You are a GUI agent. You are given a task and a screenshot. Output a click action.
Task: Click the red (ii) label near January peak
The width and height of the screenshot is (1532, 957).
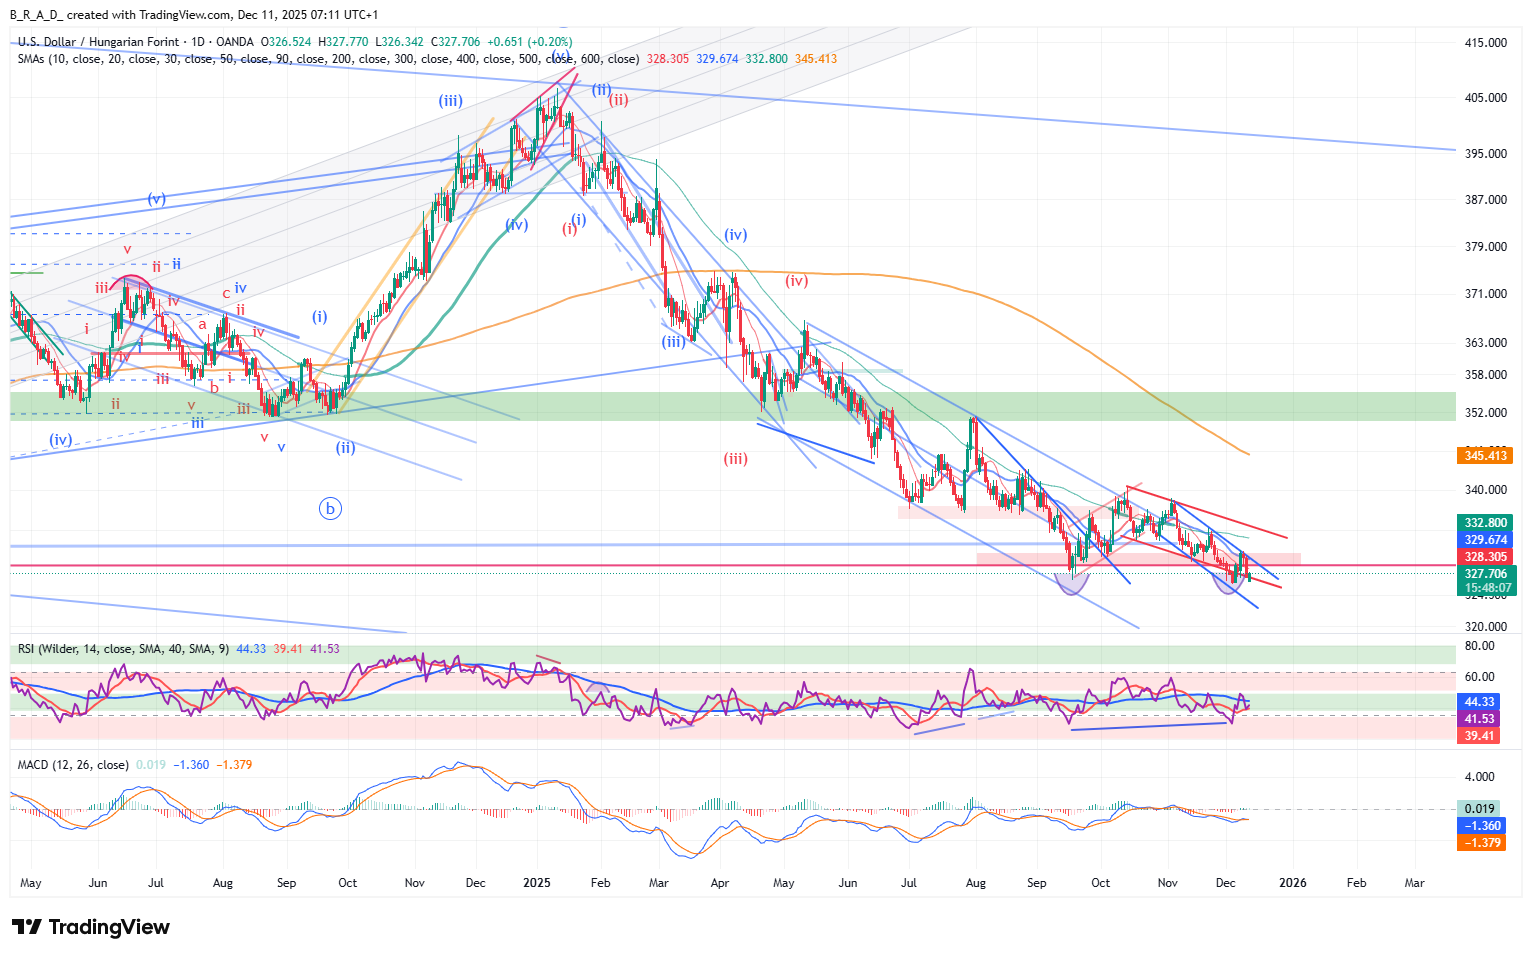pos(619,100)
